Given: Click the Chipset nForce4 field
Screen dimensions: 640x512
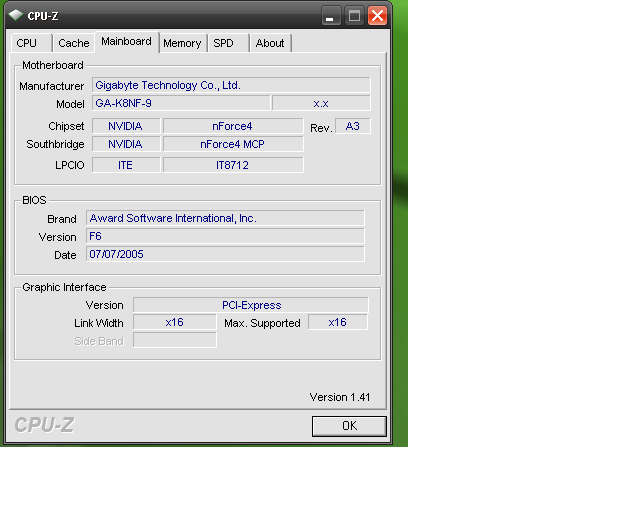Looking at the screenshot, I should [232, 126].
